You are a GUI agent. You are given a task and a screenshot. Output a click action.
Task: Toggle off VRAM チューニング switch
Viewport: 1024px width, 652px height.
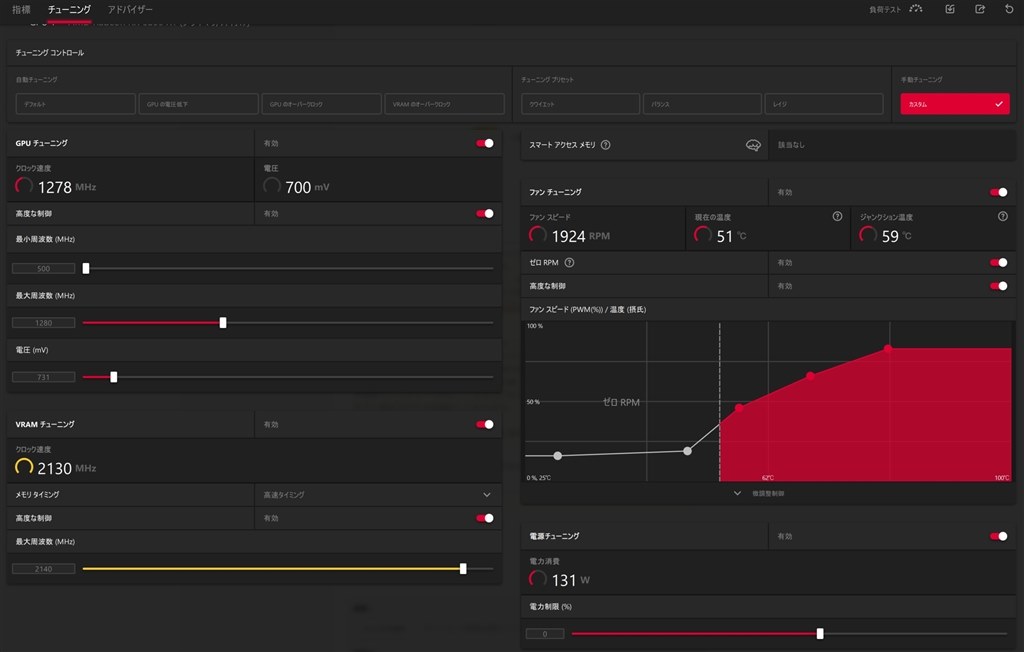(x=485, y=424)
